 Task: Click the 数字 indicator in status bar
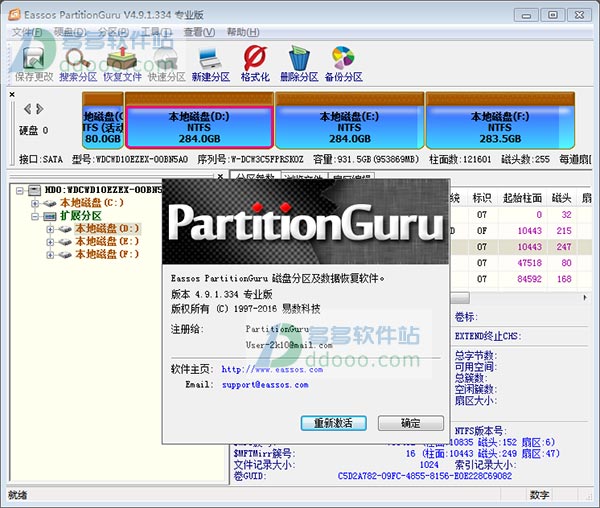[x=540, y=495]
